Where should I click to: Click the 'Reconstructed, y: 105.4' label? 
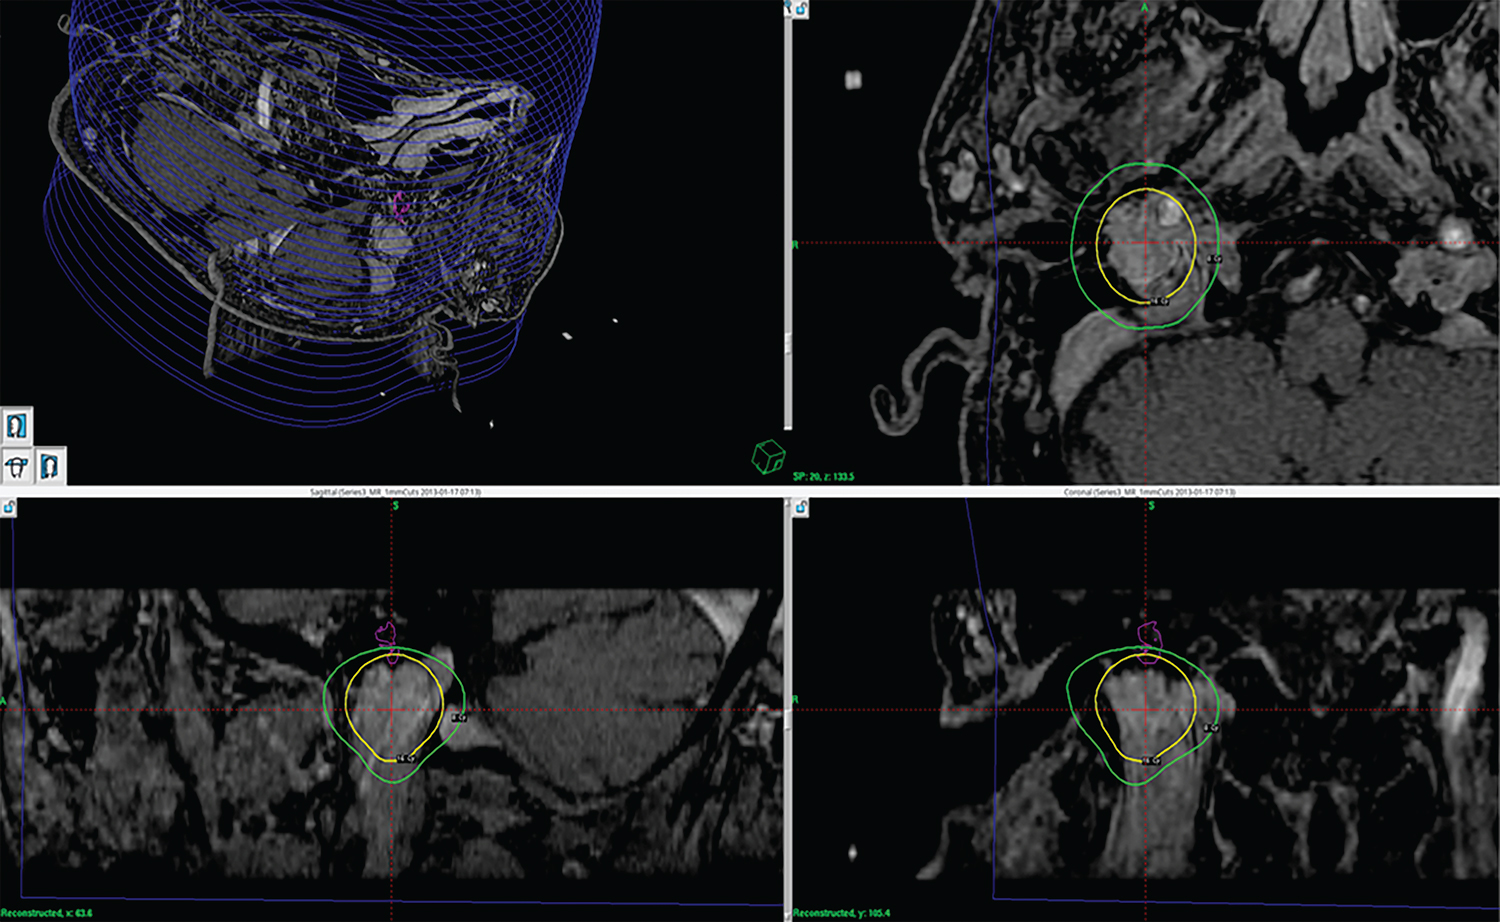(841, 913)
